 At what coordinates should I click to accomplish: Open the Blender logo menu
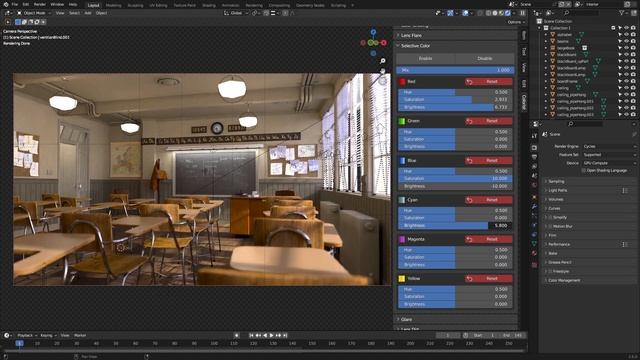pyautogui.click(x=6, y=4)
